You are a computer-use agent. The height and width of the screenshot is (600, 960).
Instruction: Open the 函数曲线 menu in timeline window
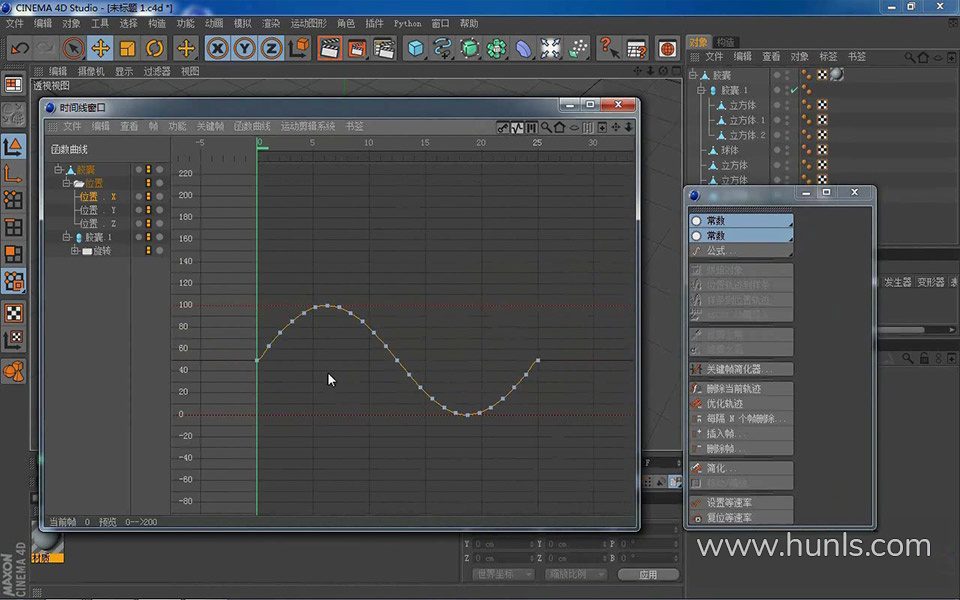click(x=252, y=127)
